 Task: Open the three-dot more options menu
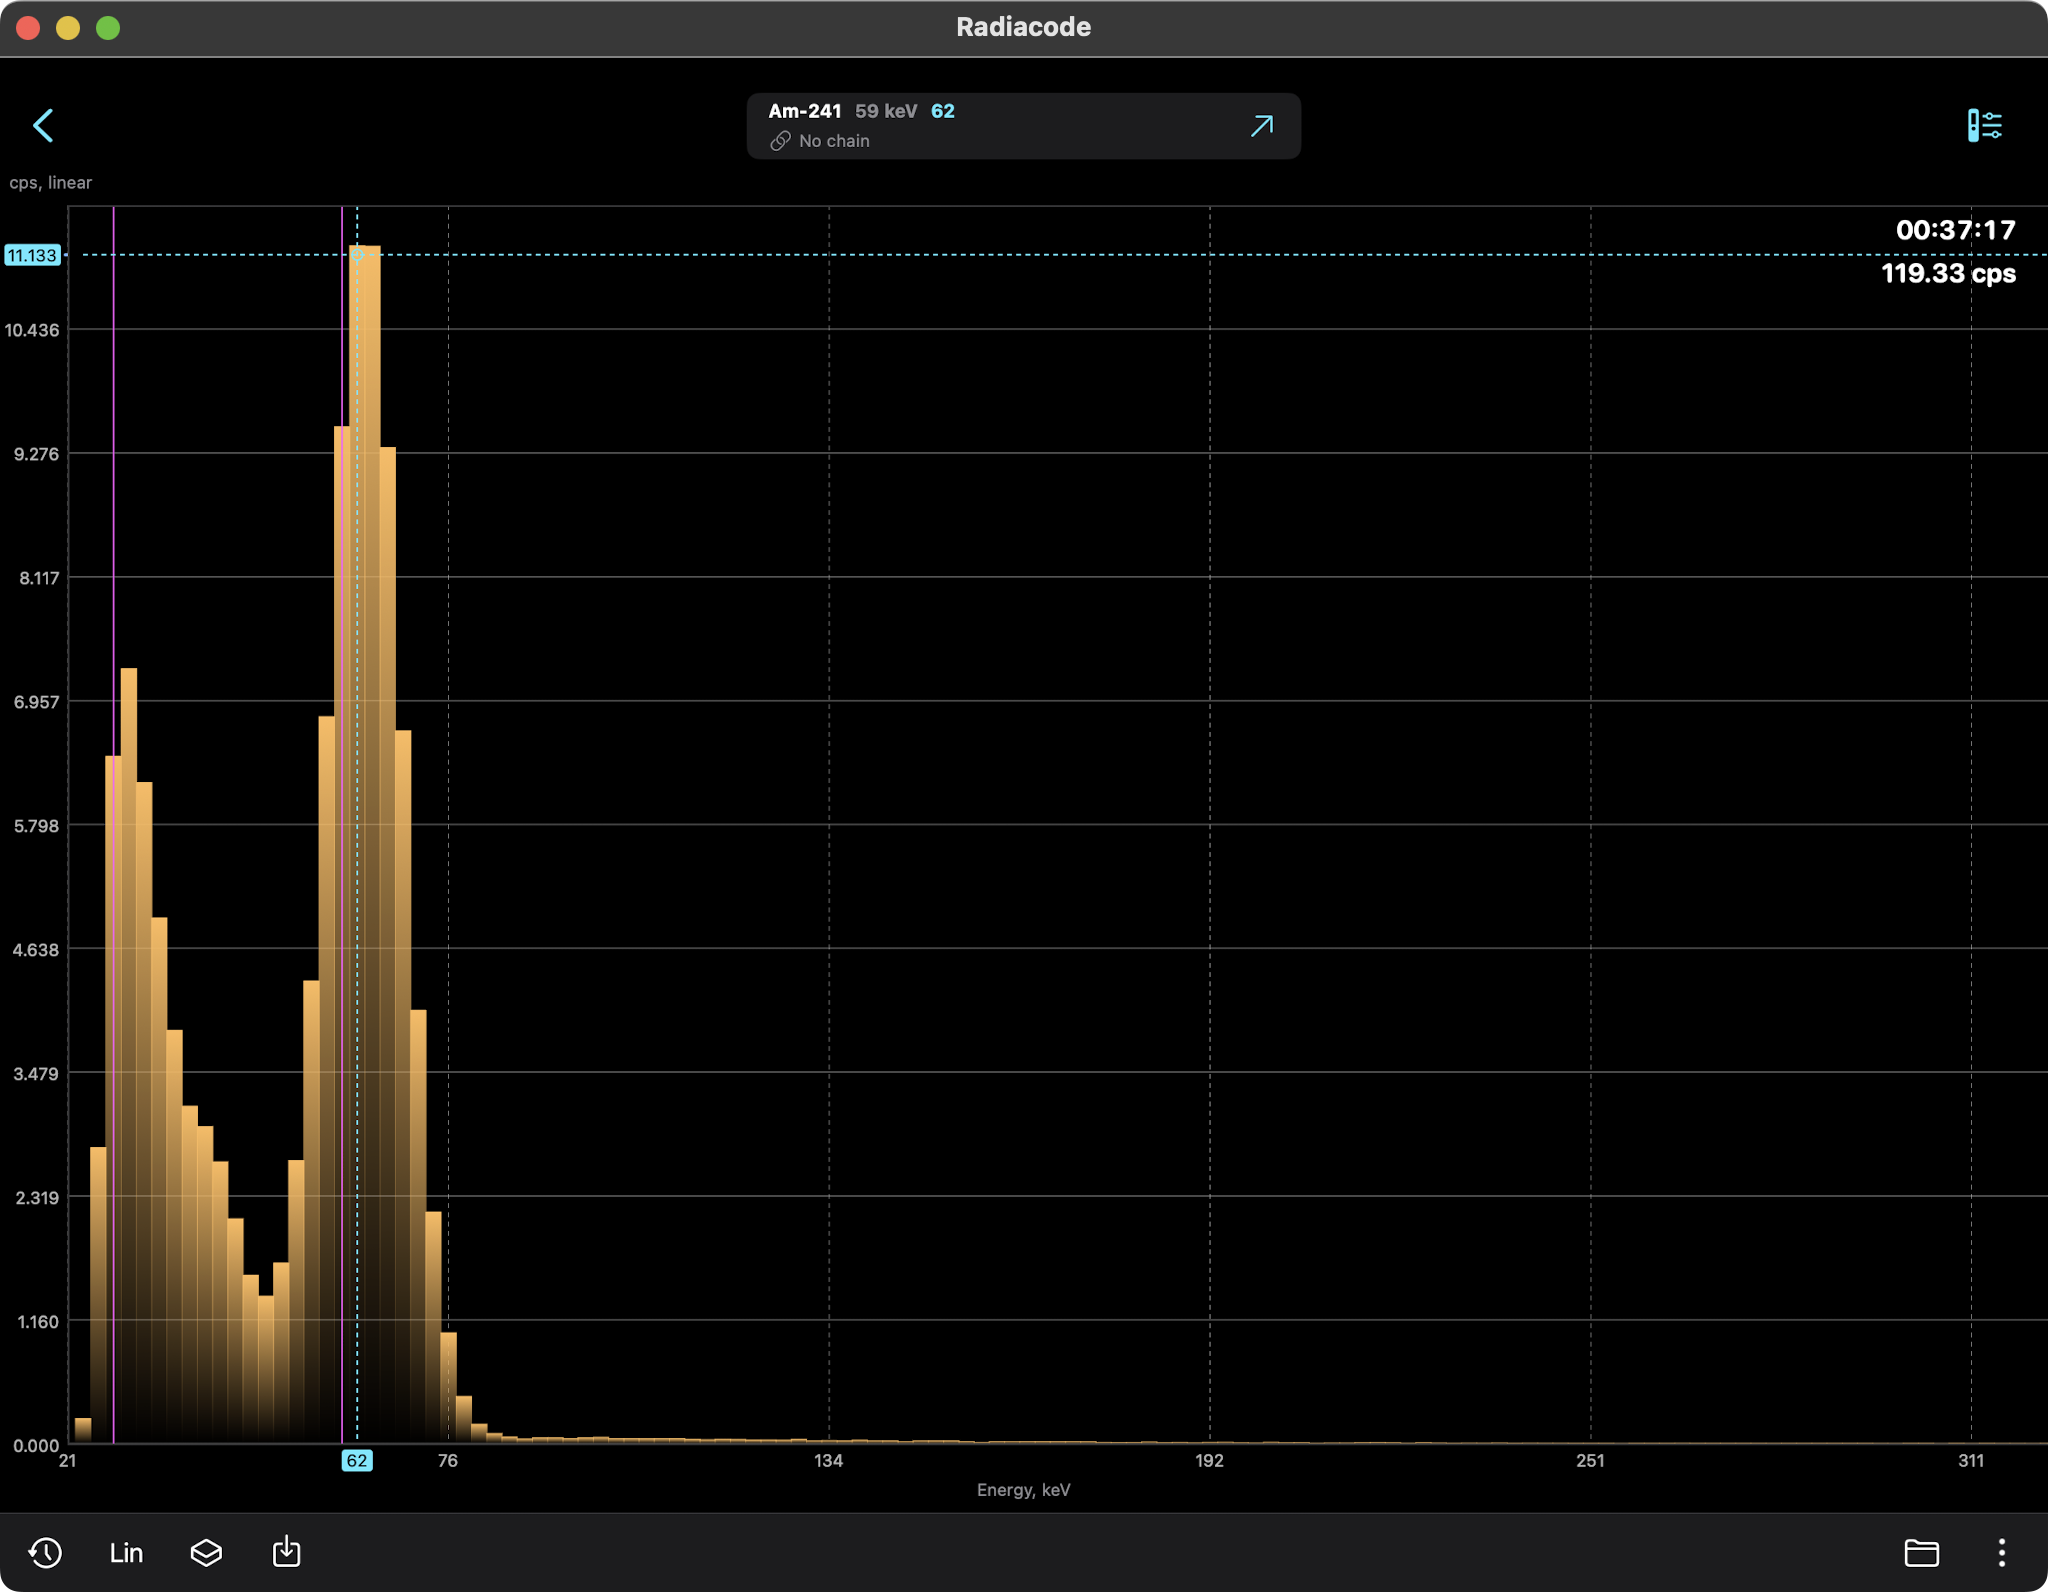(x=2001, y=1552)
